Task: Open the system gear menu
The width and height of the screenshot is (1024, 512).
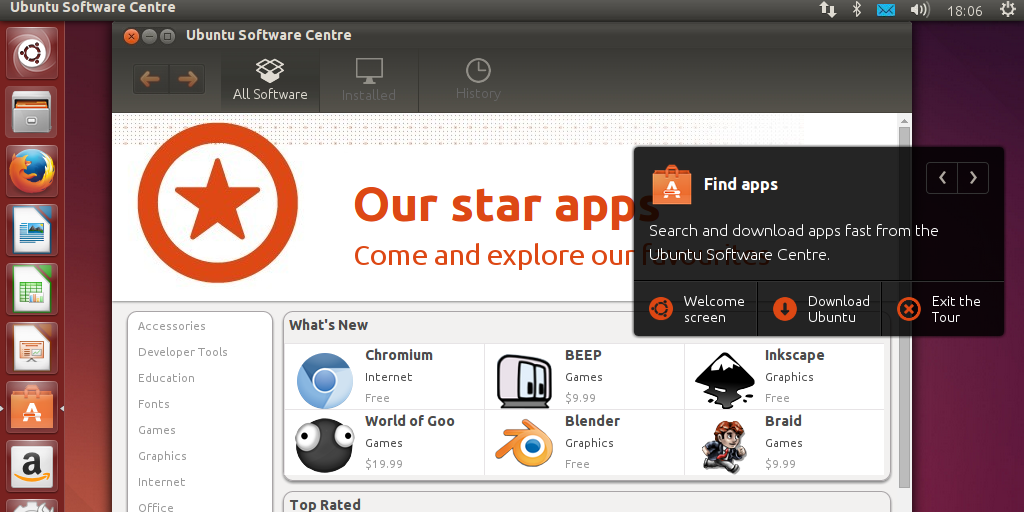Action: pos(1008,10)
